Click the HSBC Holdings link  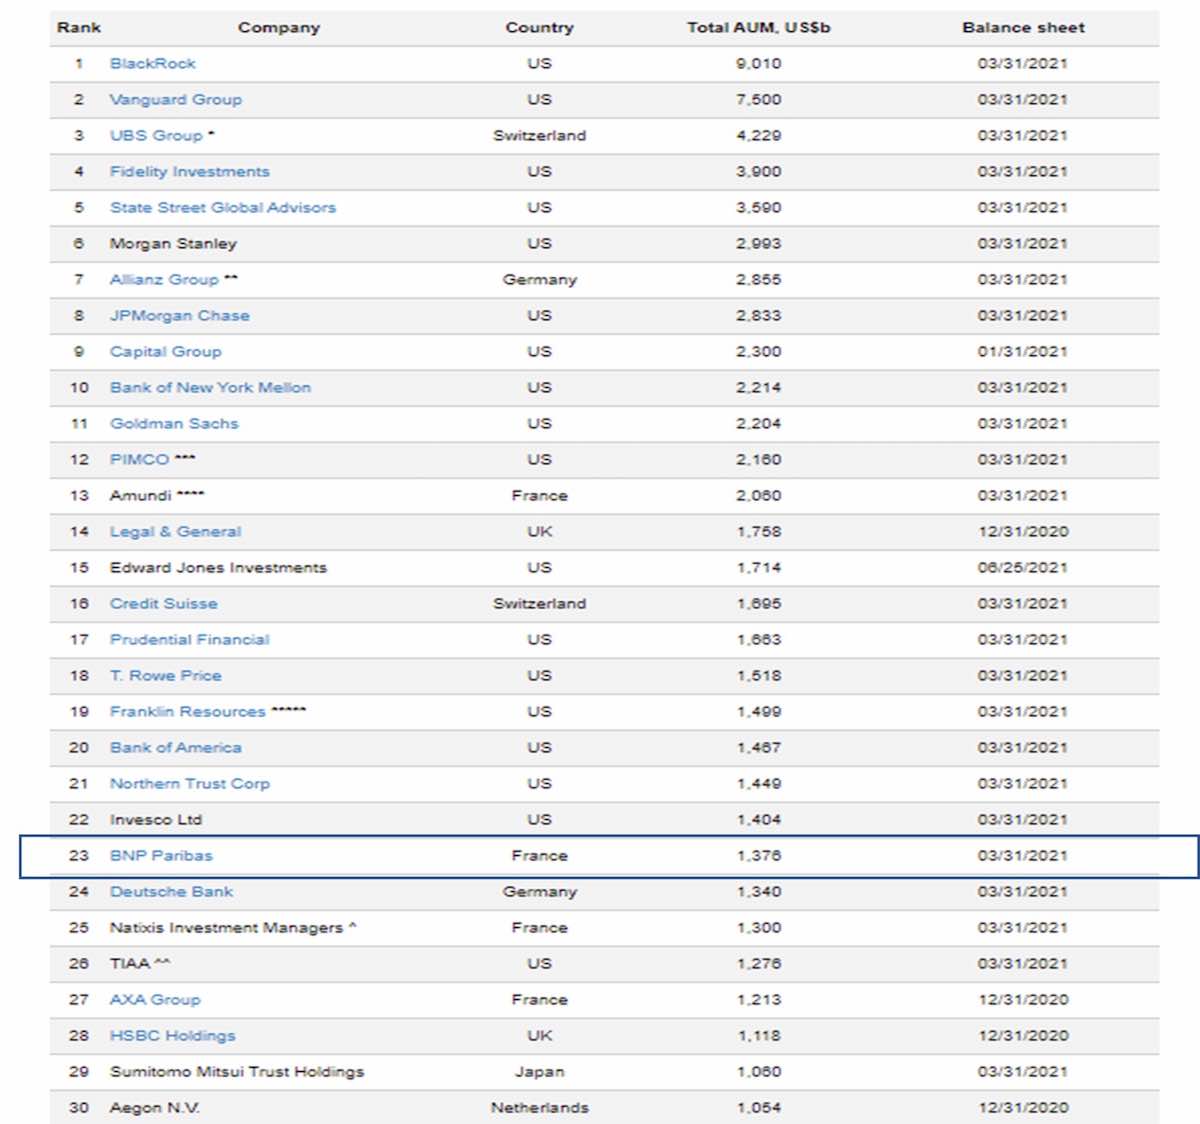tap(173, 1035)
